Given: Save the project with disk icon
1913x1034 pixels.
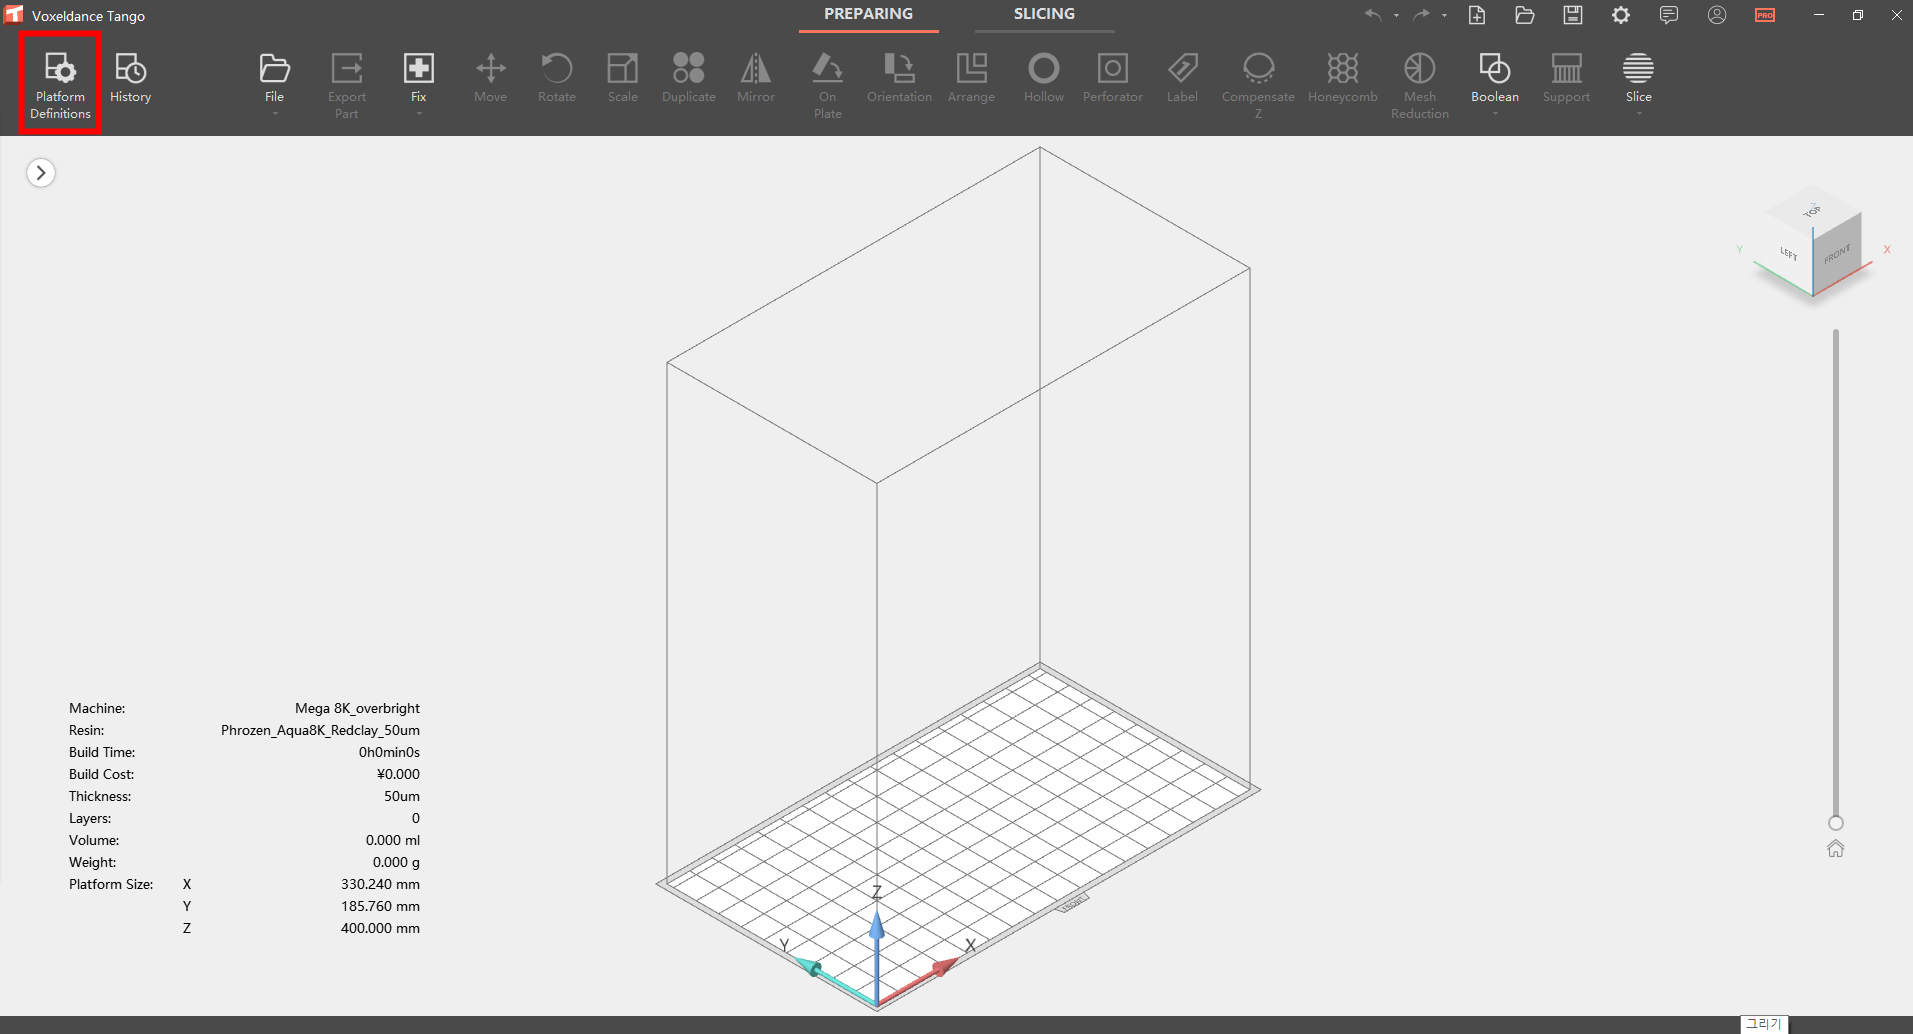Looking at the screenshot, I should (x=1573, y=15).
